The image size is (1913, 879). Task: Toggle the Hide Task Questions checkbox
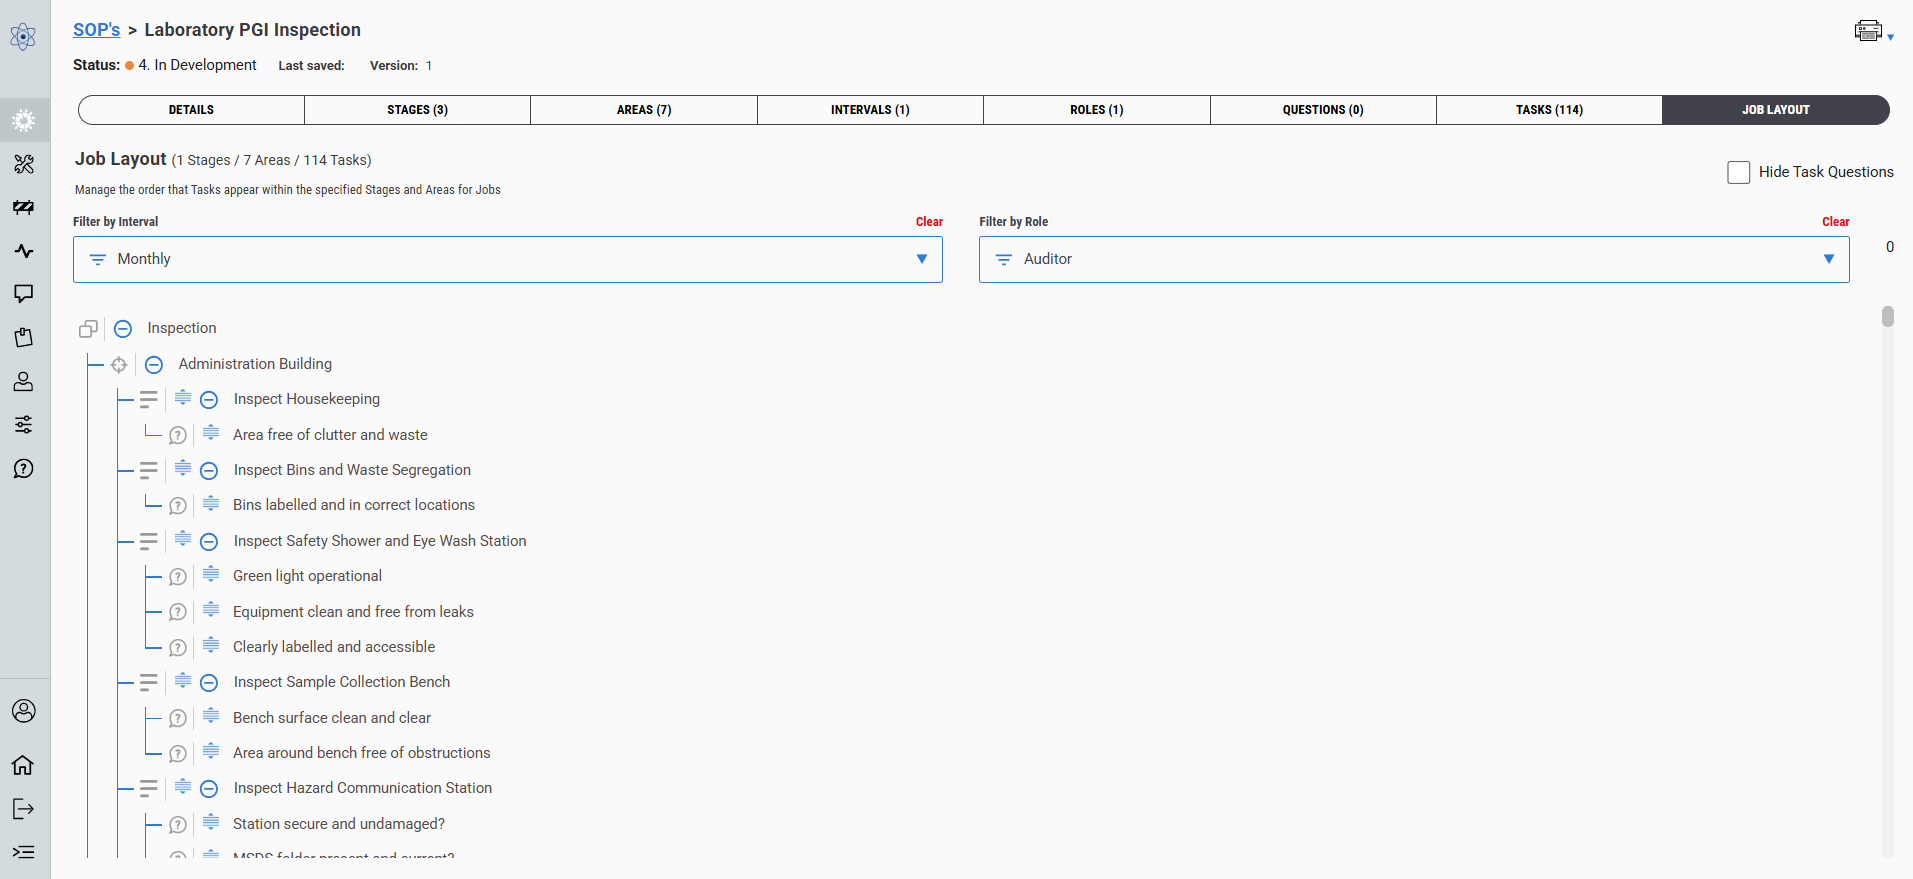coord(1738,172)
